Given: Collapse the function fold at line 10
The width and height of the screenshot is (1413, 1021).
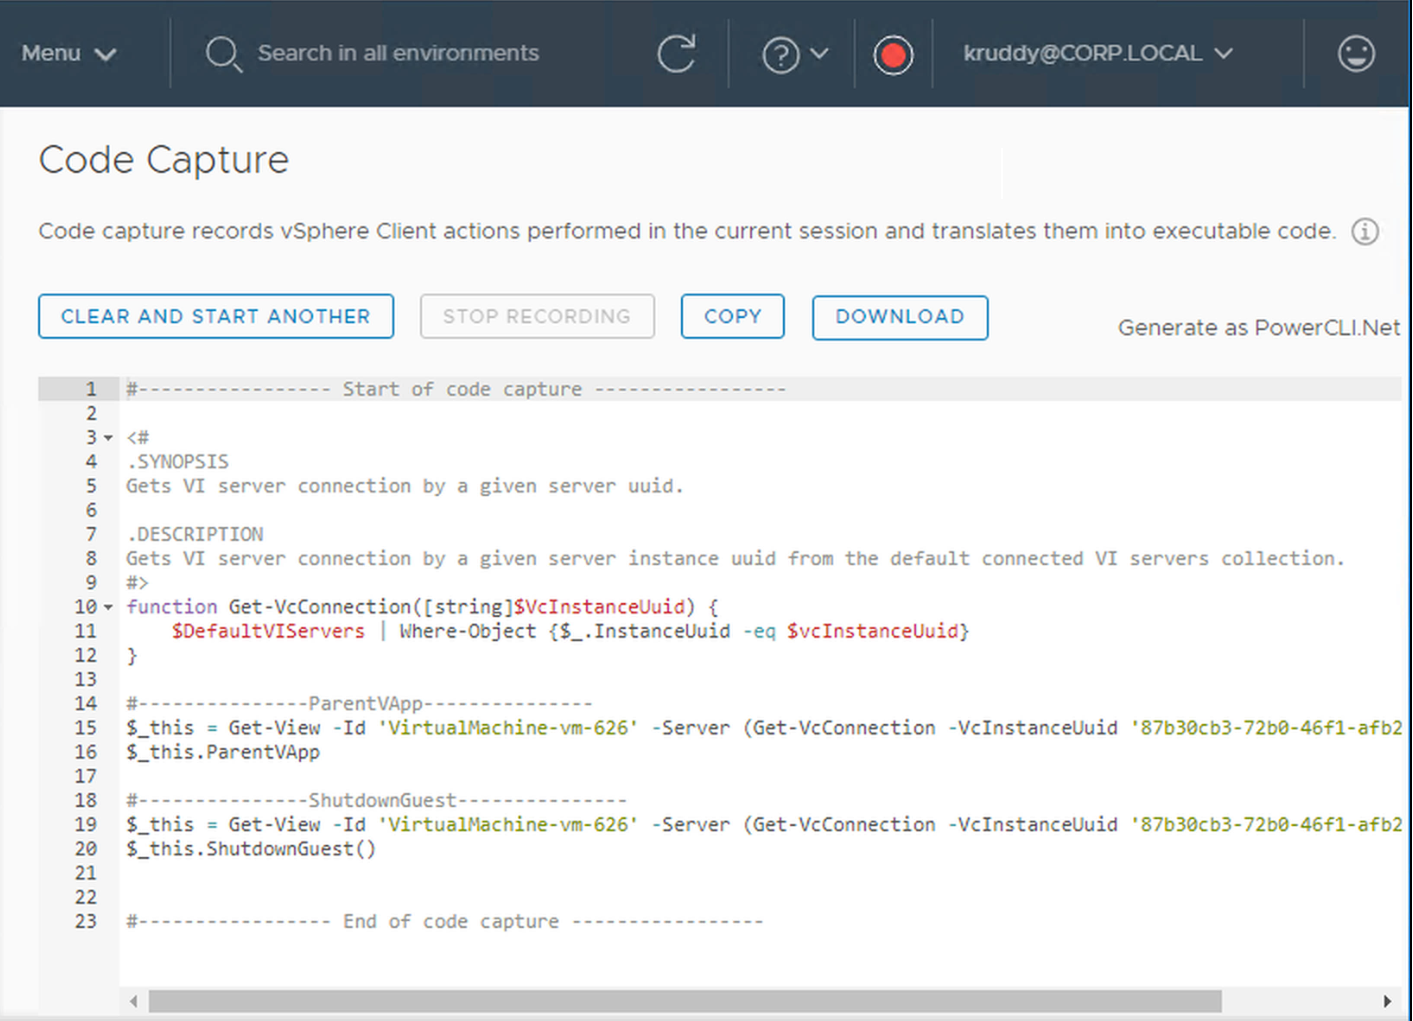Looking at the screenshot, I should (x=108, y=607).
